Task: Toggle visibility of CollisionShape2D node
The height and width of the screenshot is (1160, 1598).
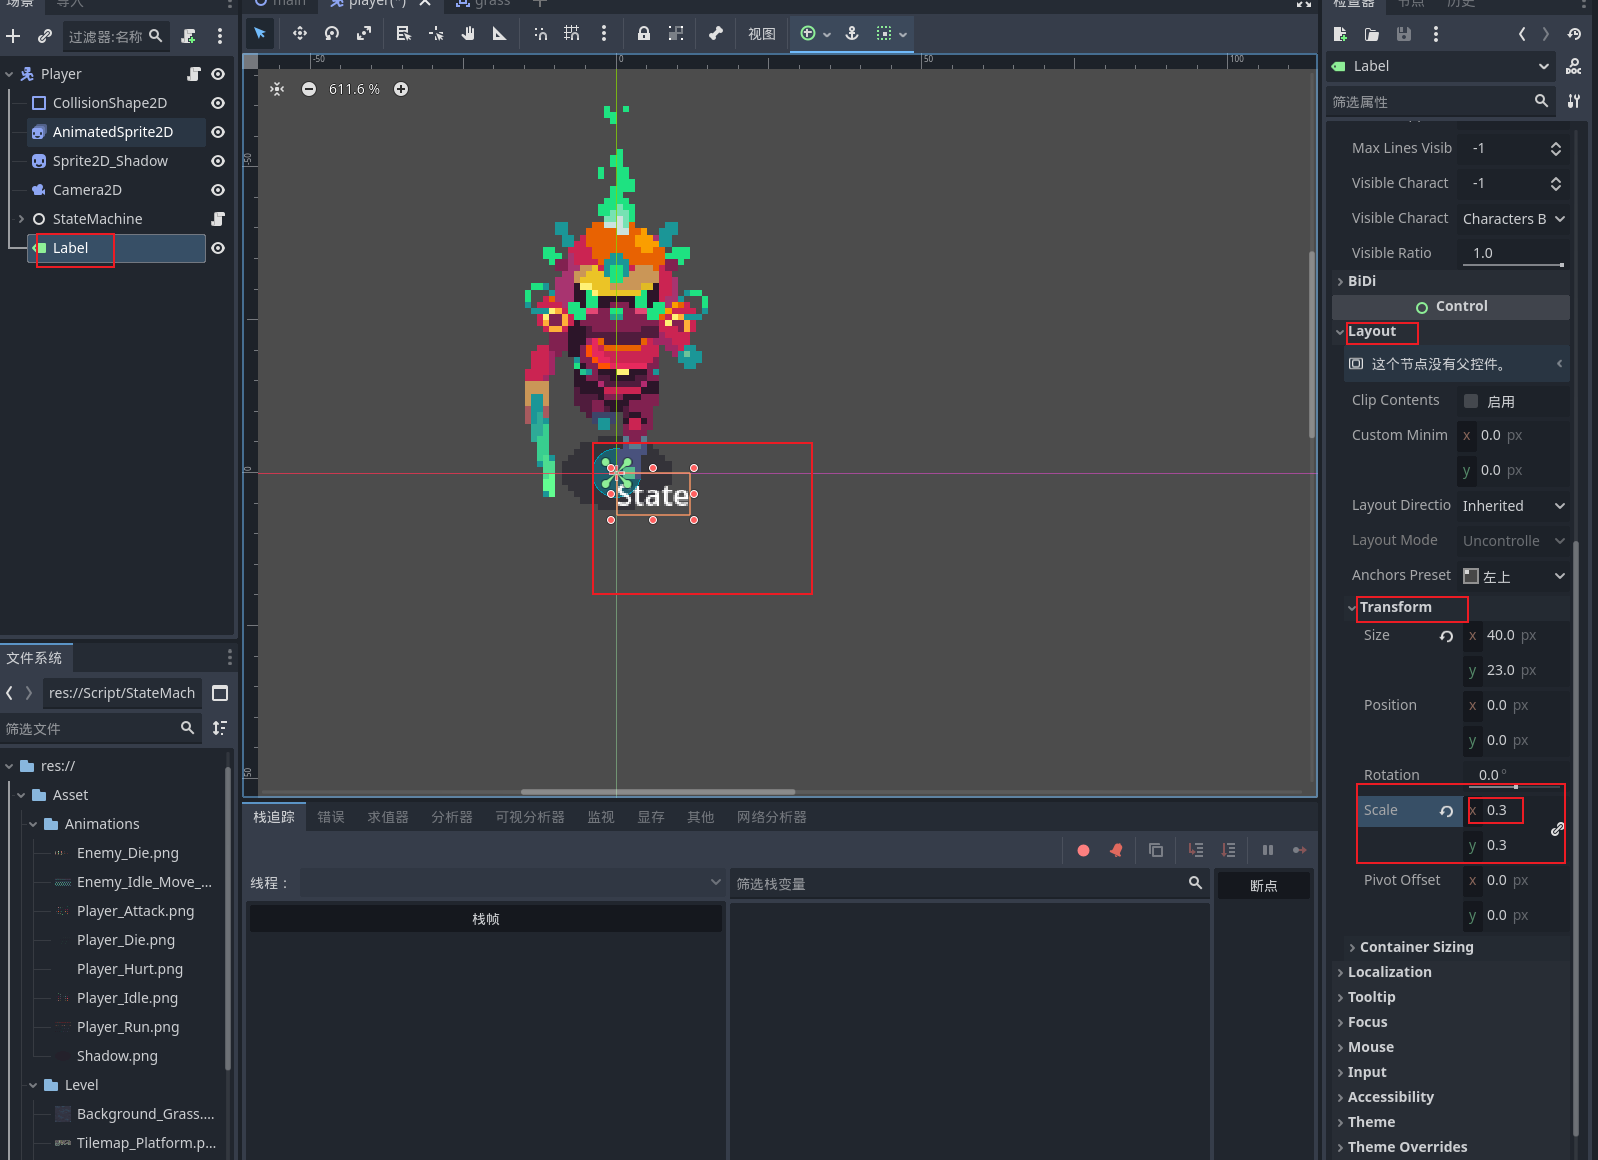Action: [x=218, y=103]
